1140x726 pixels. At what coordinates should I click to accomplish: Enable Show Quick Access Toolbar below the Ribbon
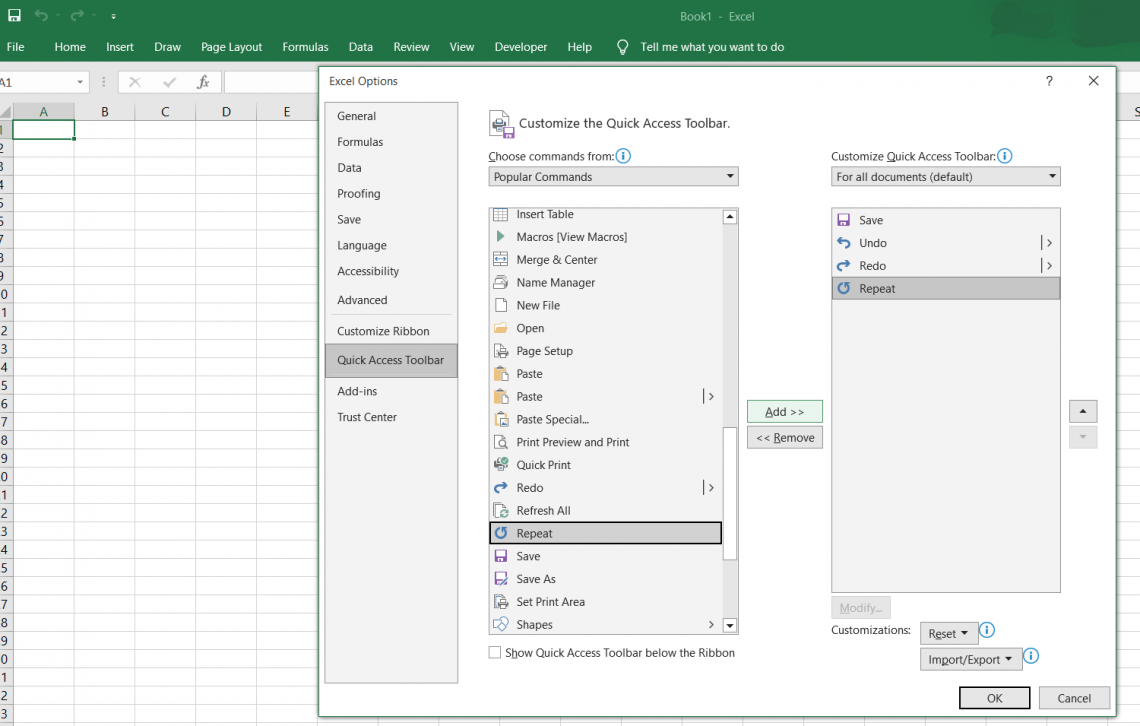(495, 652)
